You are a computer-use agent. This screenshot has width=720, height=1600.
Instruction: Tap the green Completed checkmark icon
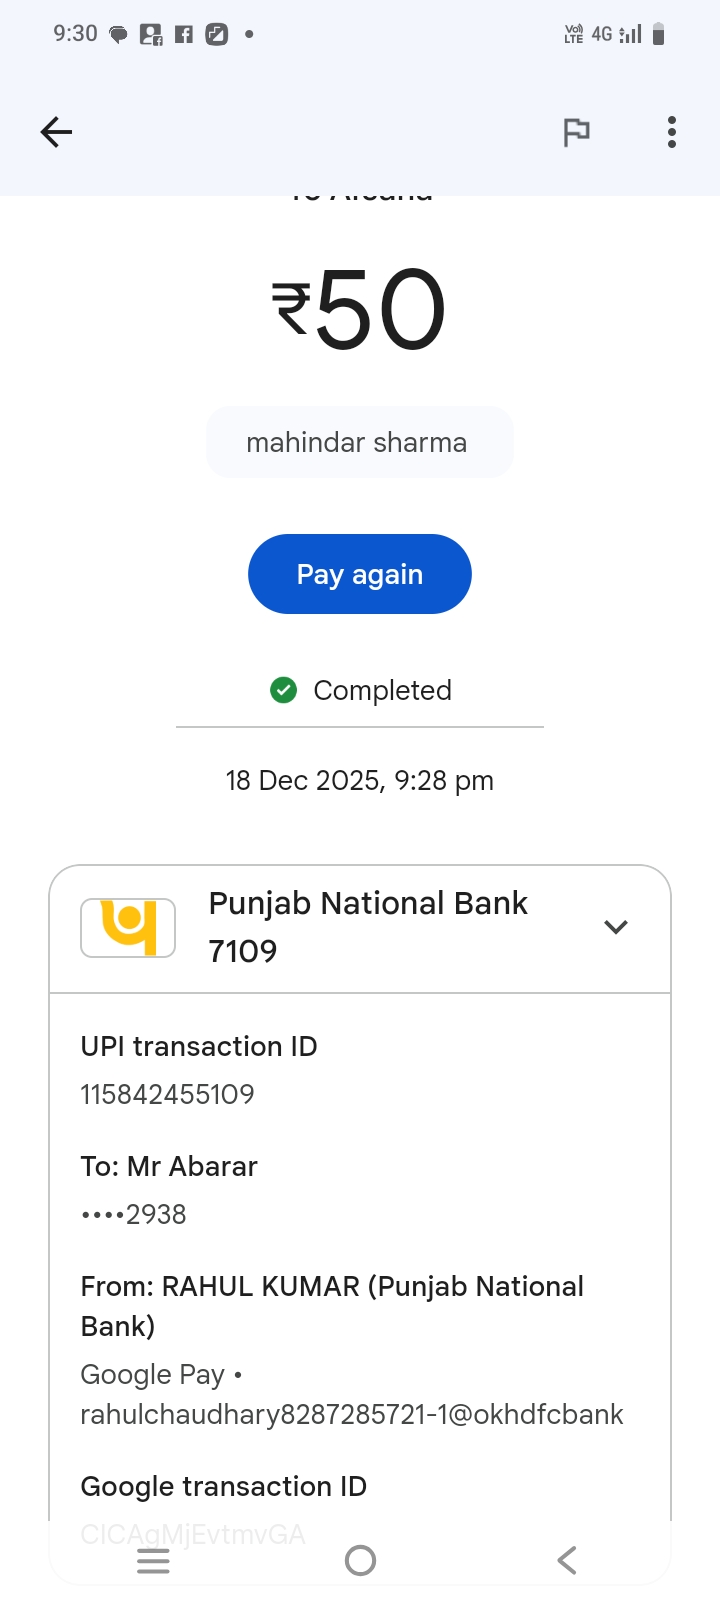click(x=284, y=690)
